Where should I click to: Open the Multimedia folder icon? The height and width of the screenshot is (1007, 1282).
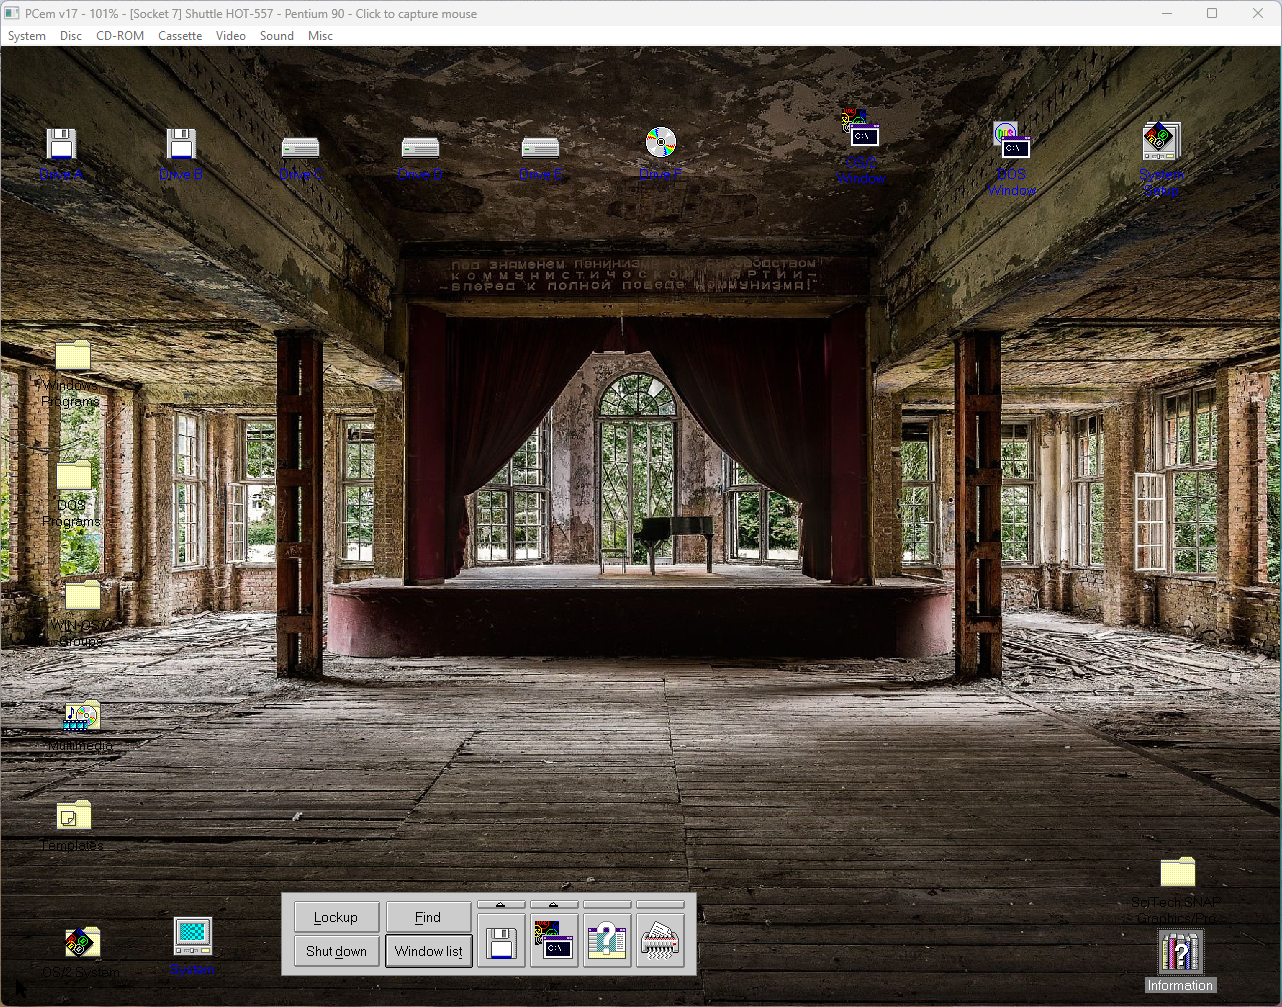[x=81, y=716]
